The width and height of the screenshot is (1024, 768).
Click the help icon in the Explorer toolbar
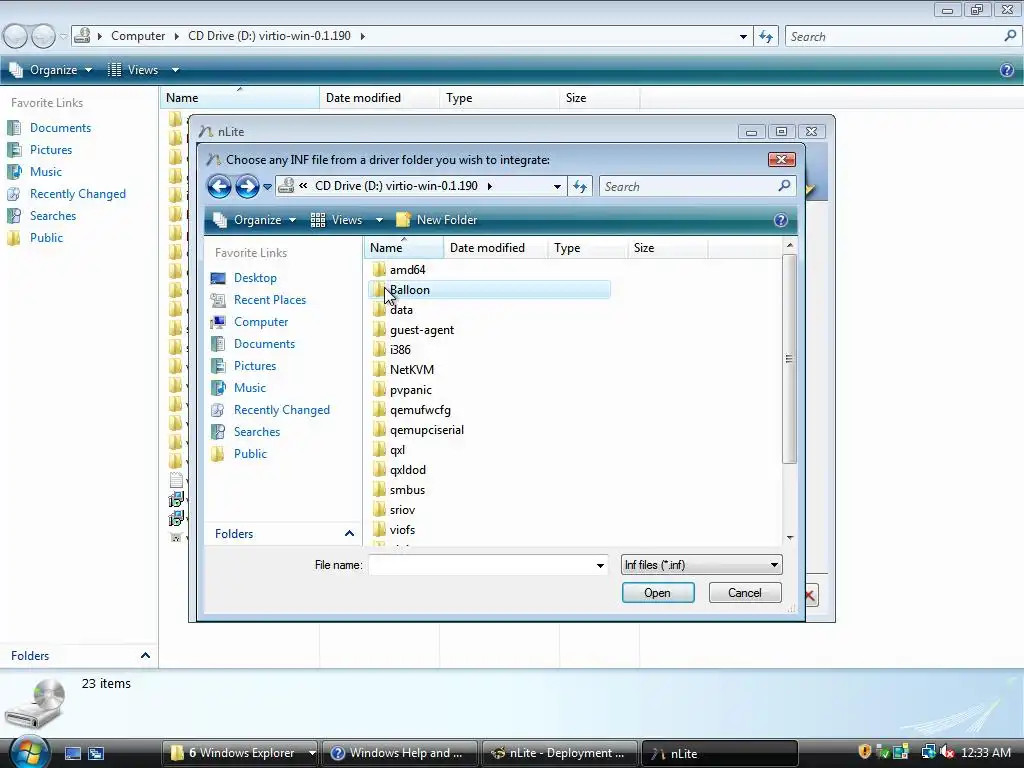tap(1006, 70)
